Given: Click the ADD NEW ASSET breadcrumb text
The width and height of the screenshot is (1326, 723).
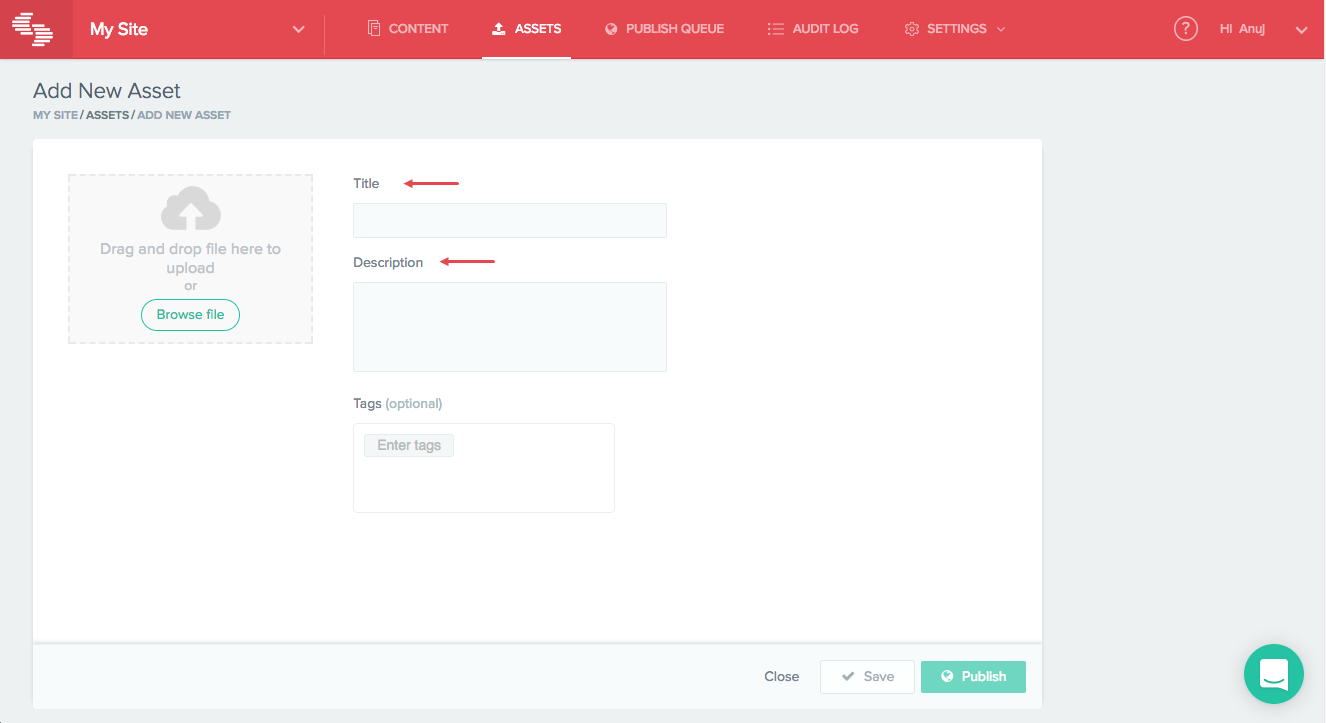Looking at the screenshot, I should pyautogui.click(x=184, y=115).
